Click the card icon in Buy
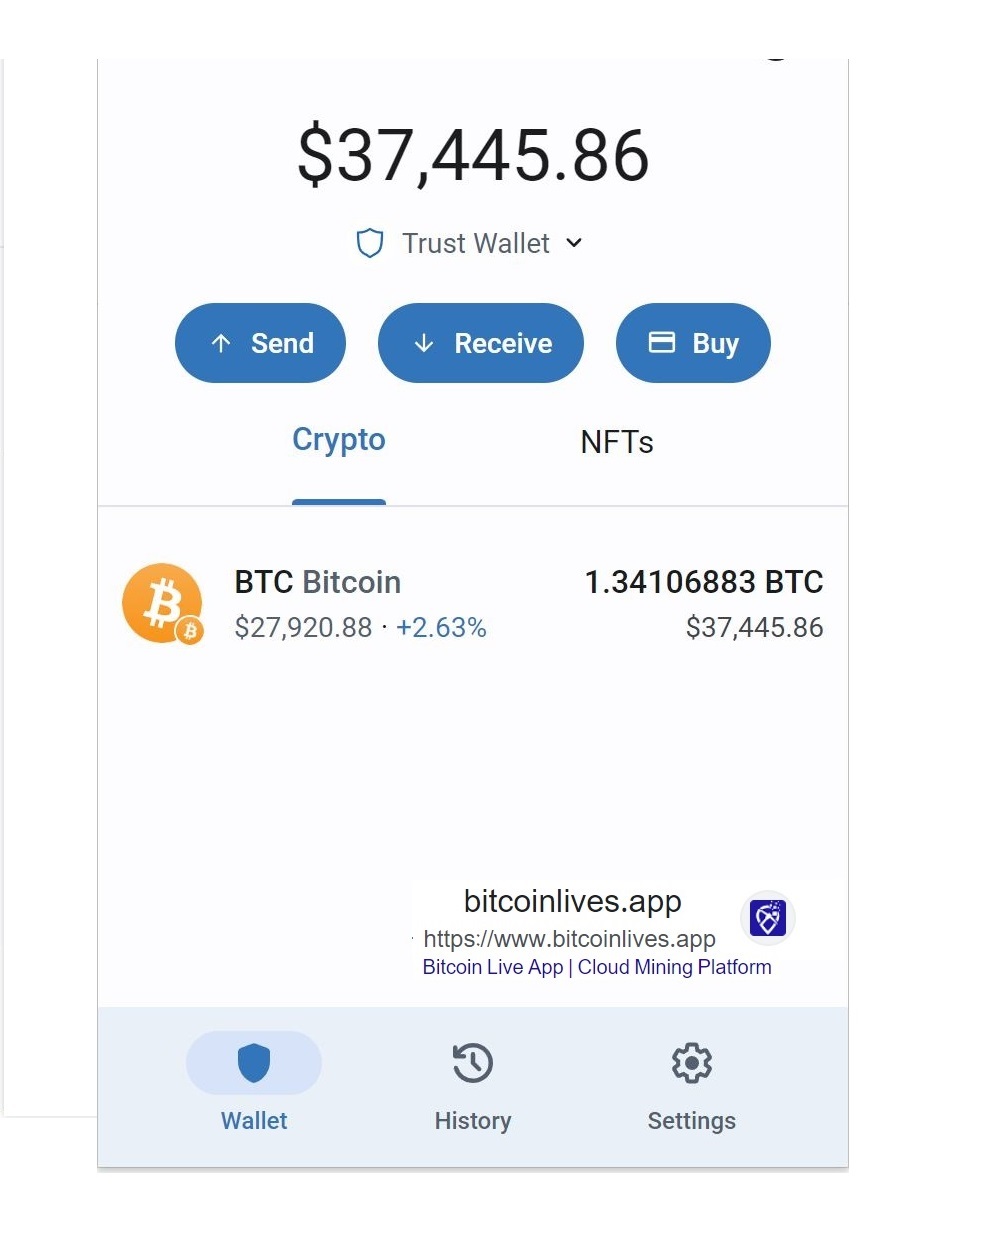 point(662,342)
